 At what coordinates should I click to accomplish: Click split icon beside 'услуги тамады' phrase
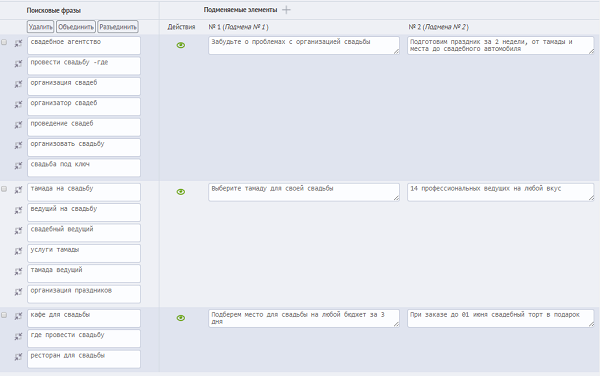(18, 251)
